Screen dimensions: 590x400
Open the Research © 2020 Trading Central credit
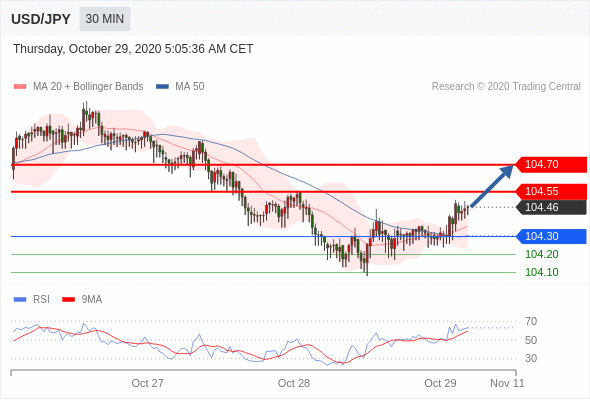tap(506, 87)
